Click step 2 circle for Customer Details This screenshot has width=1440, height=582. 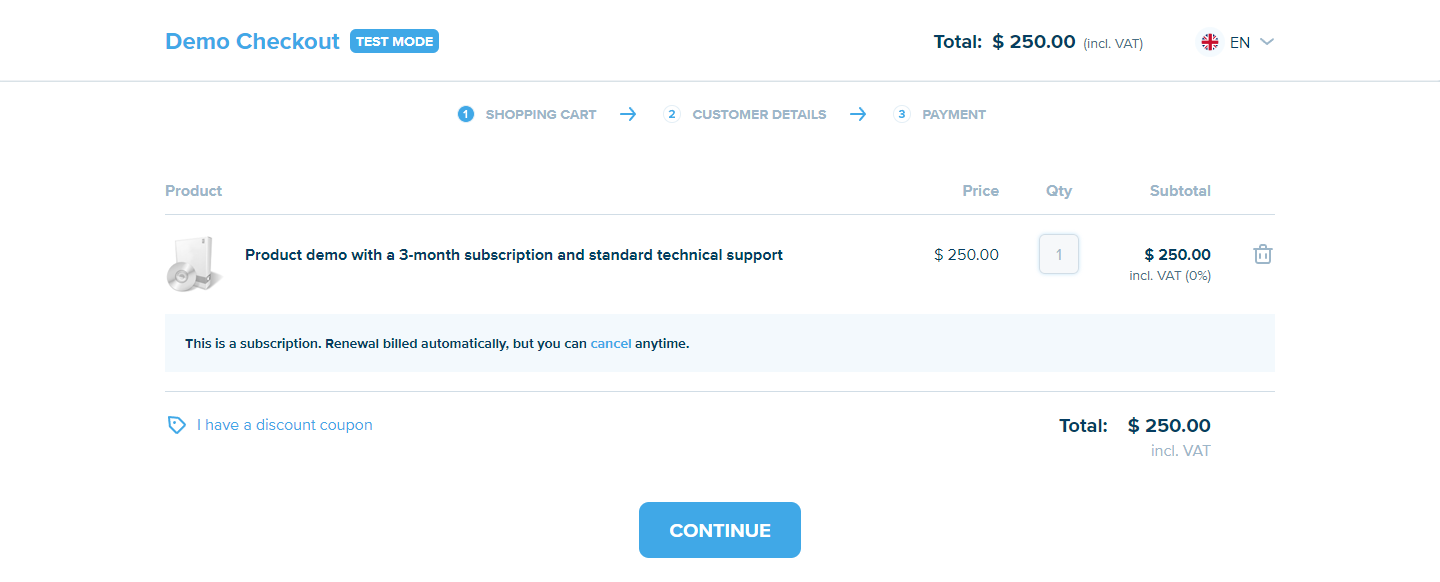[x=672, y=114]
